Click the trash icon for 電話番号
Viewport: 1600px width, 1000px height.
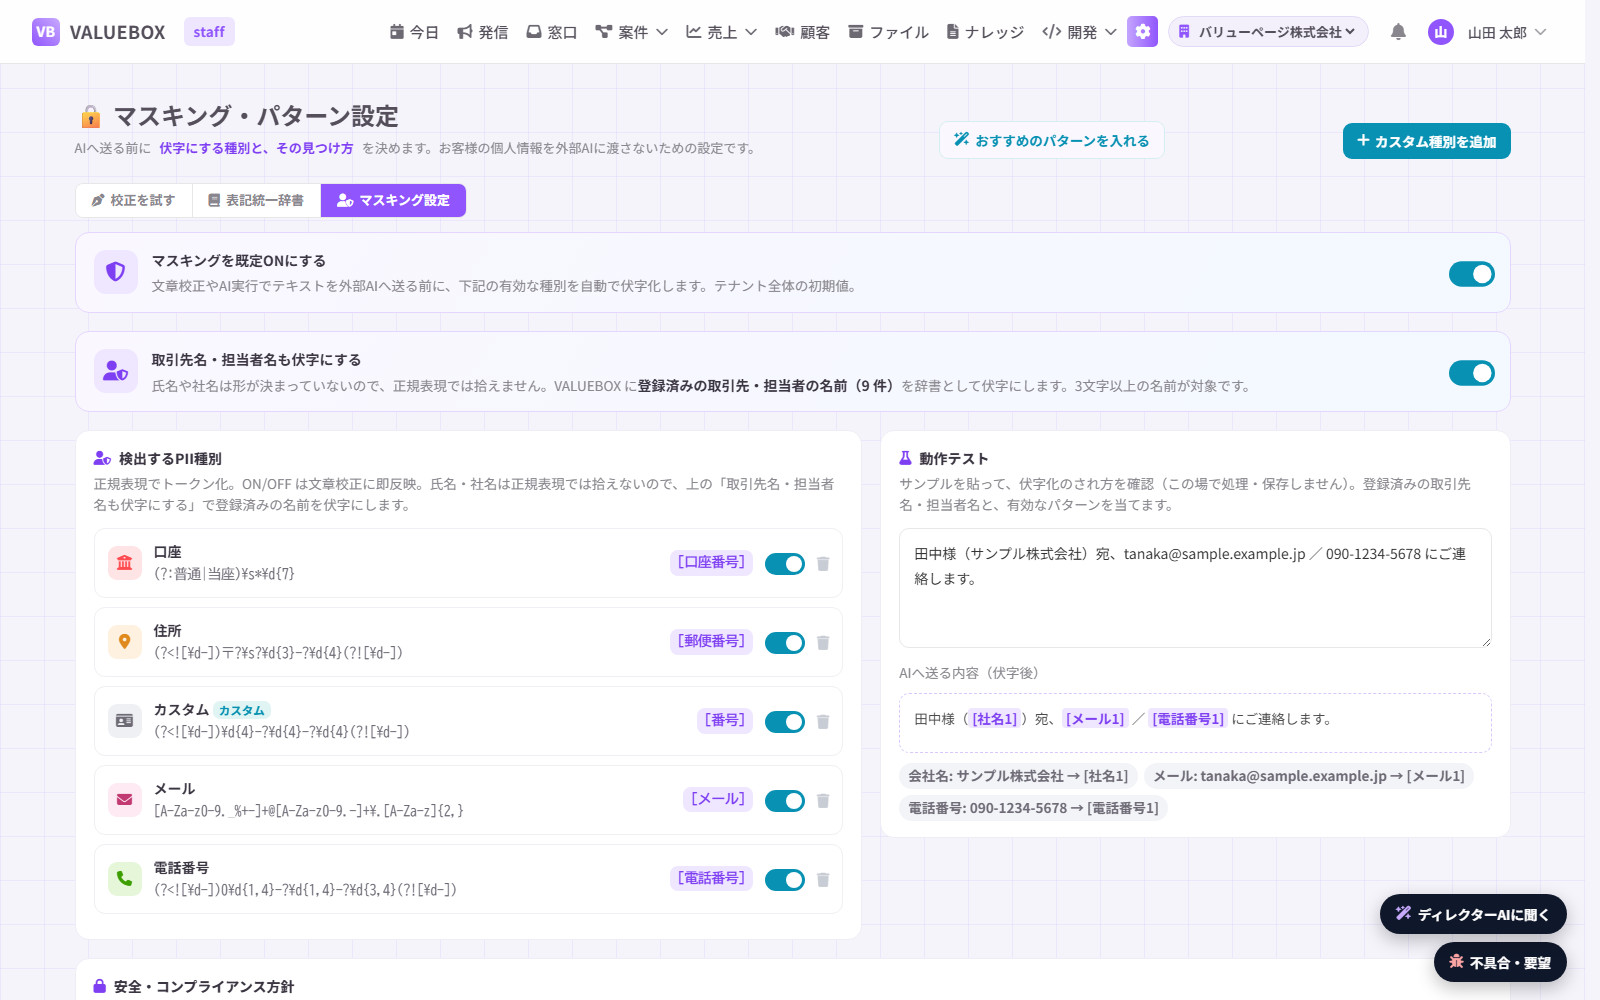coord(823,880)
